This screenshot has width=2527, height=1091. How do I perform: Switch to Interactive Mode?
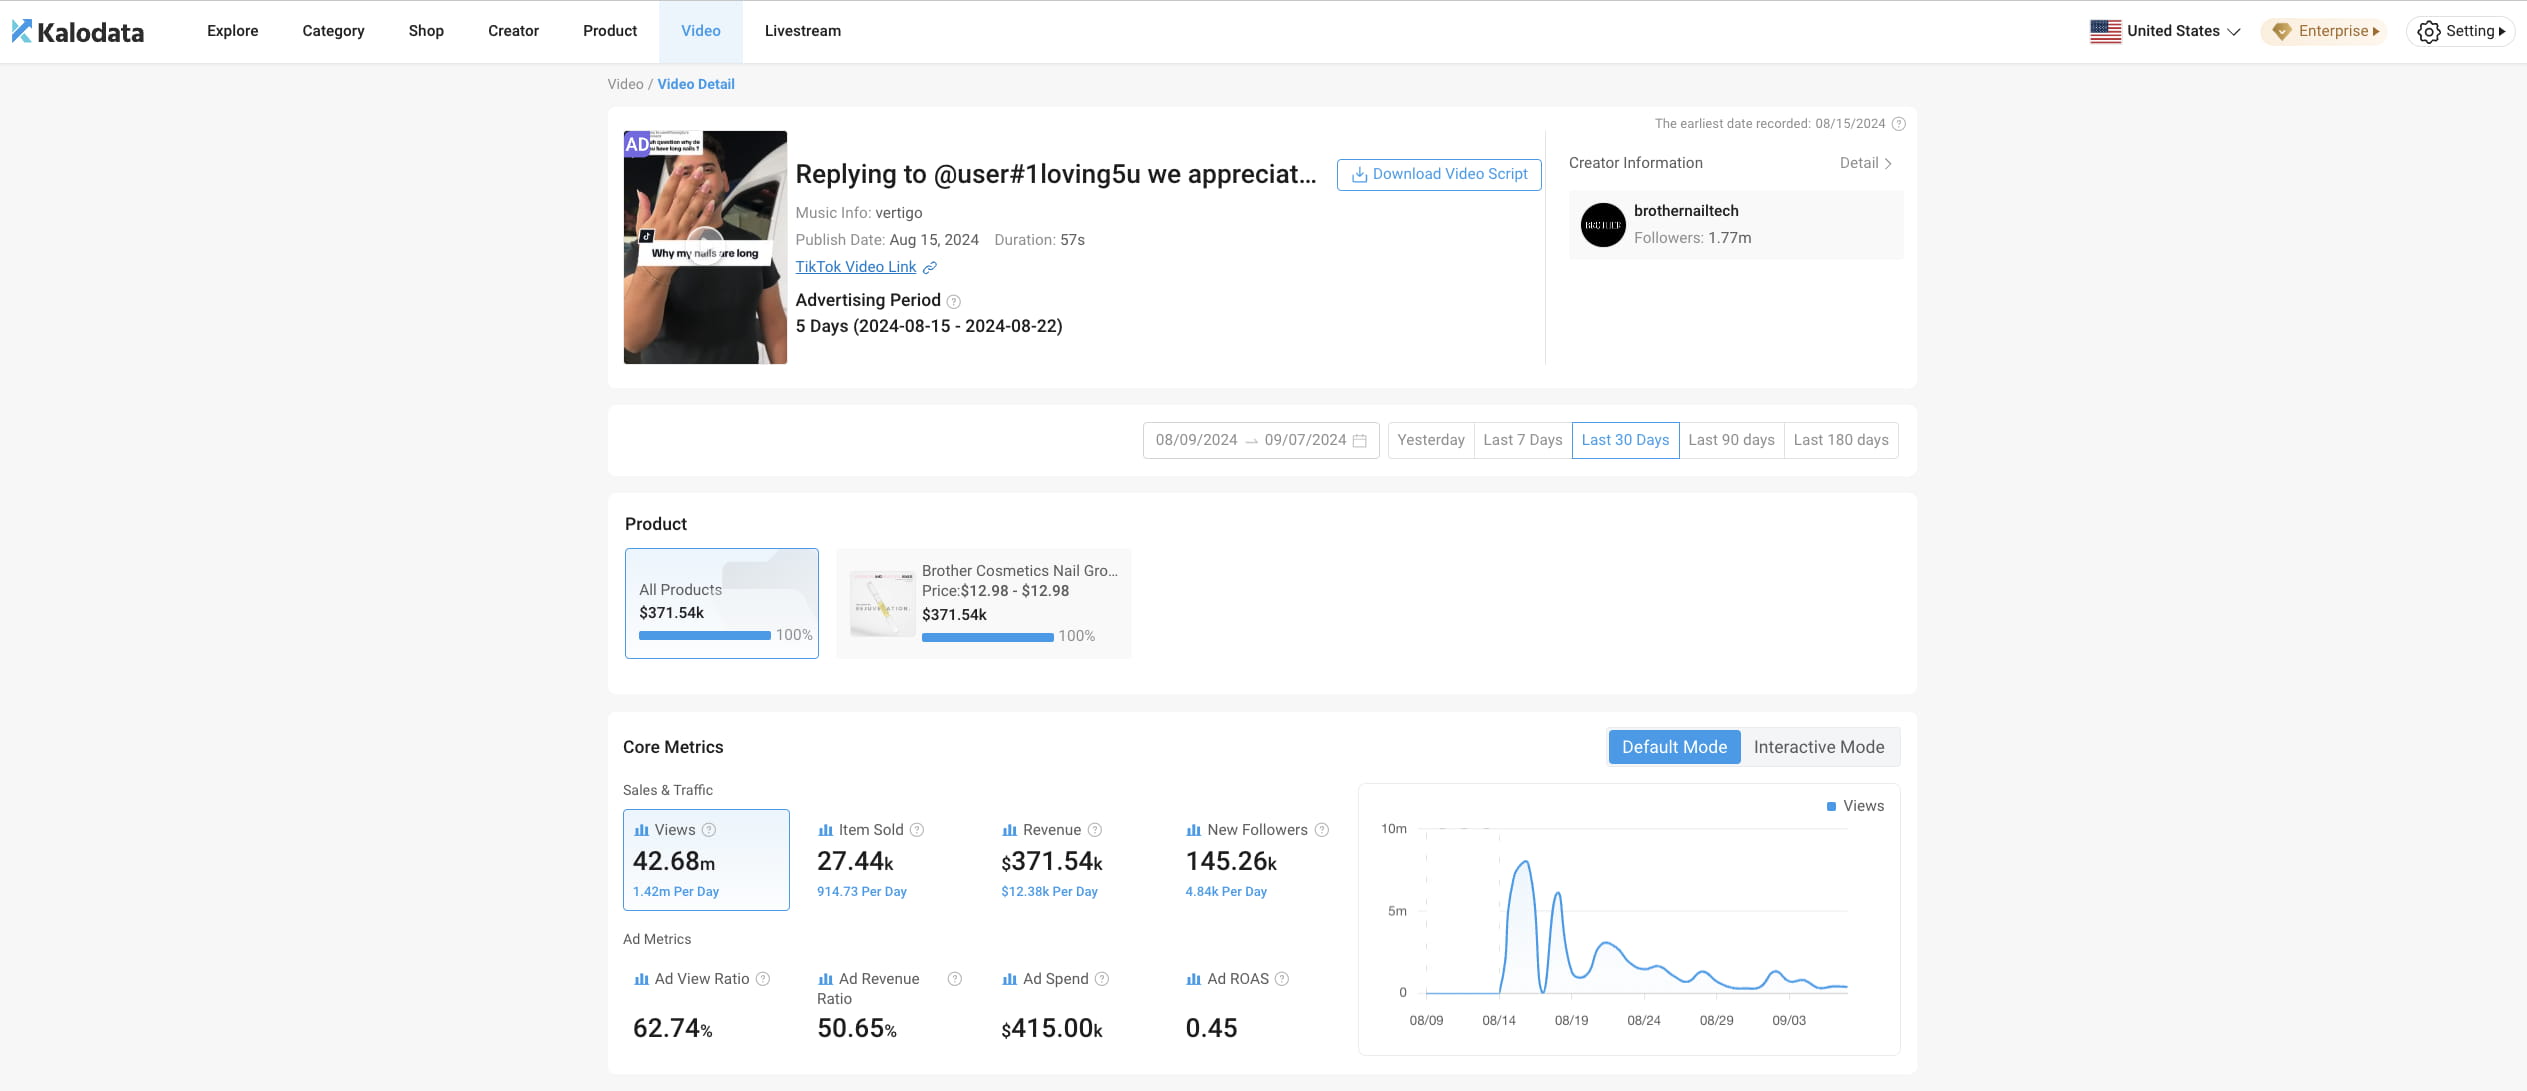(1818, 747)
